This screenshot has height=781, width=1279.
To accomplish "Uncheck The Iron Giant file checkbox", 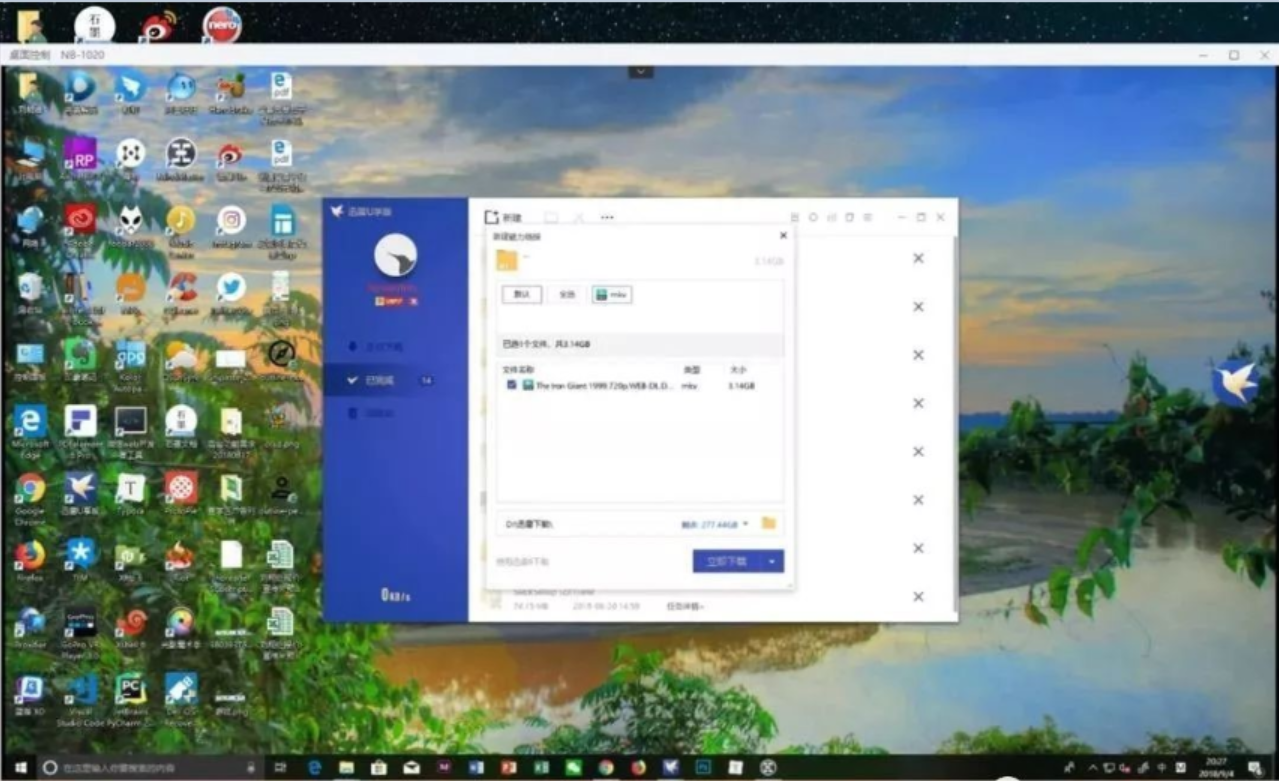I will tap(512, 385).
